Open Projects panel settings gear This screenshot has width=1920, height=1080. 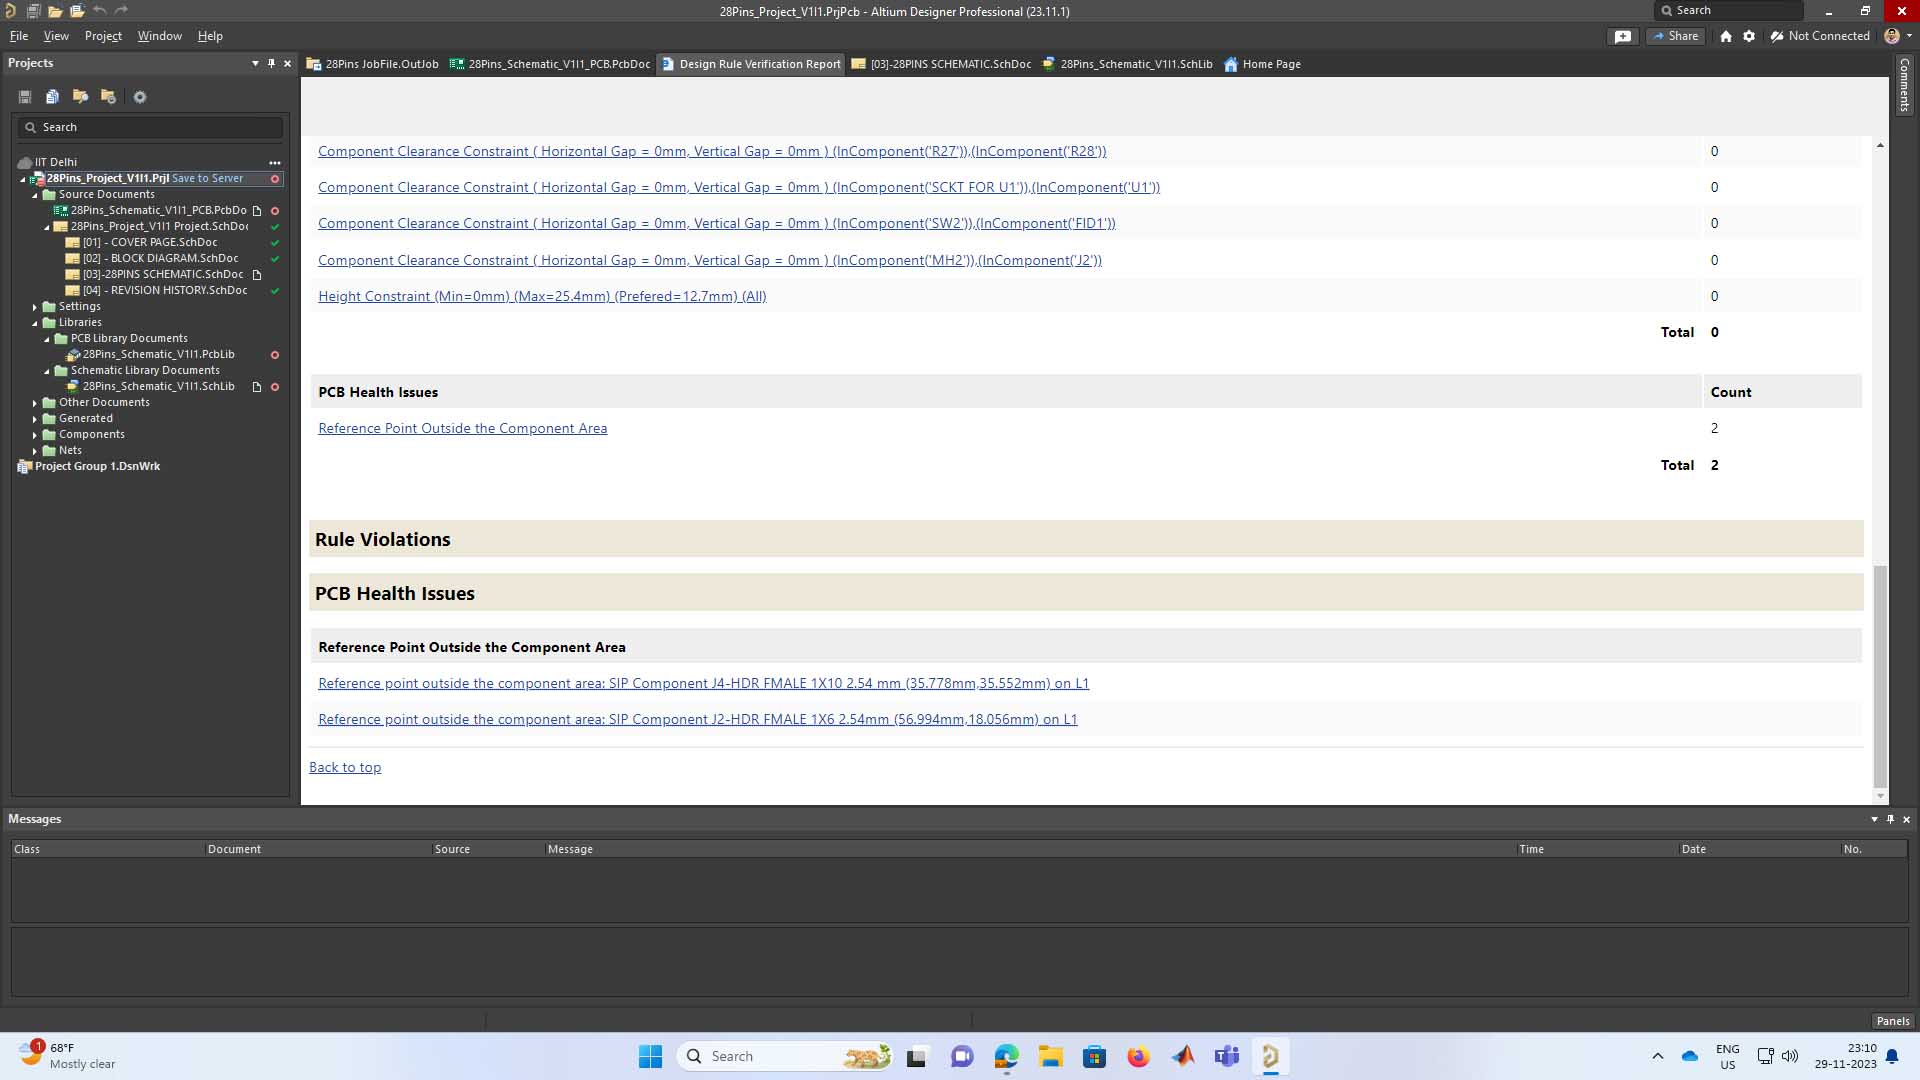[x=140, y=97]
